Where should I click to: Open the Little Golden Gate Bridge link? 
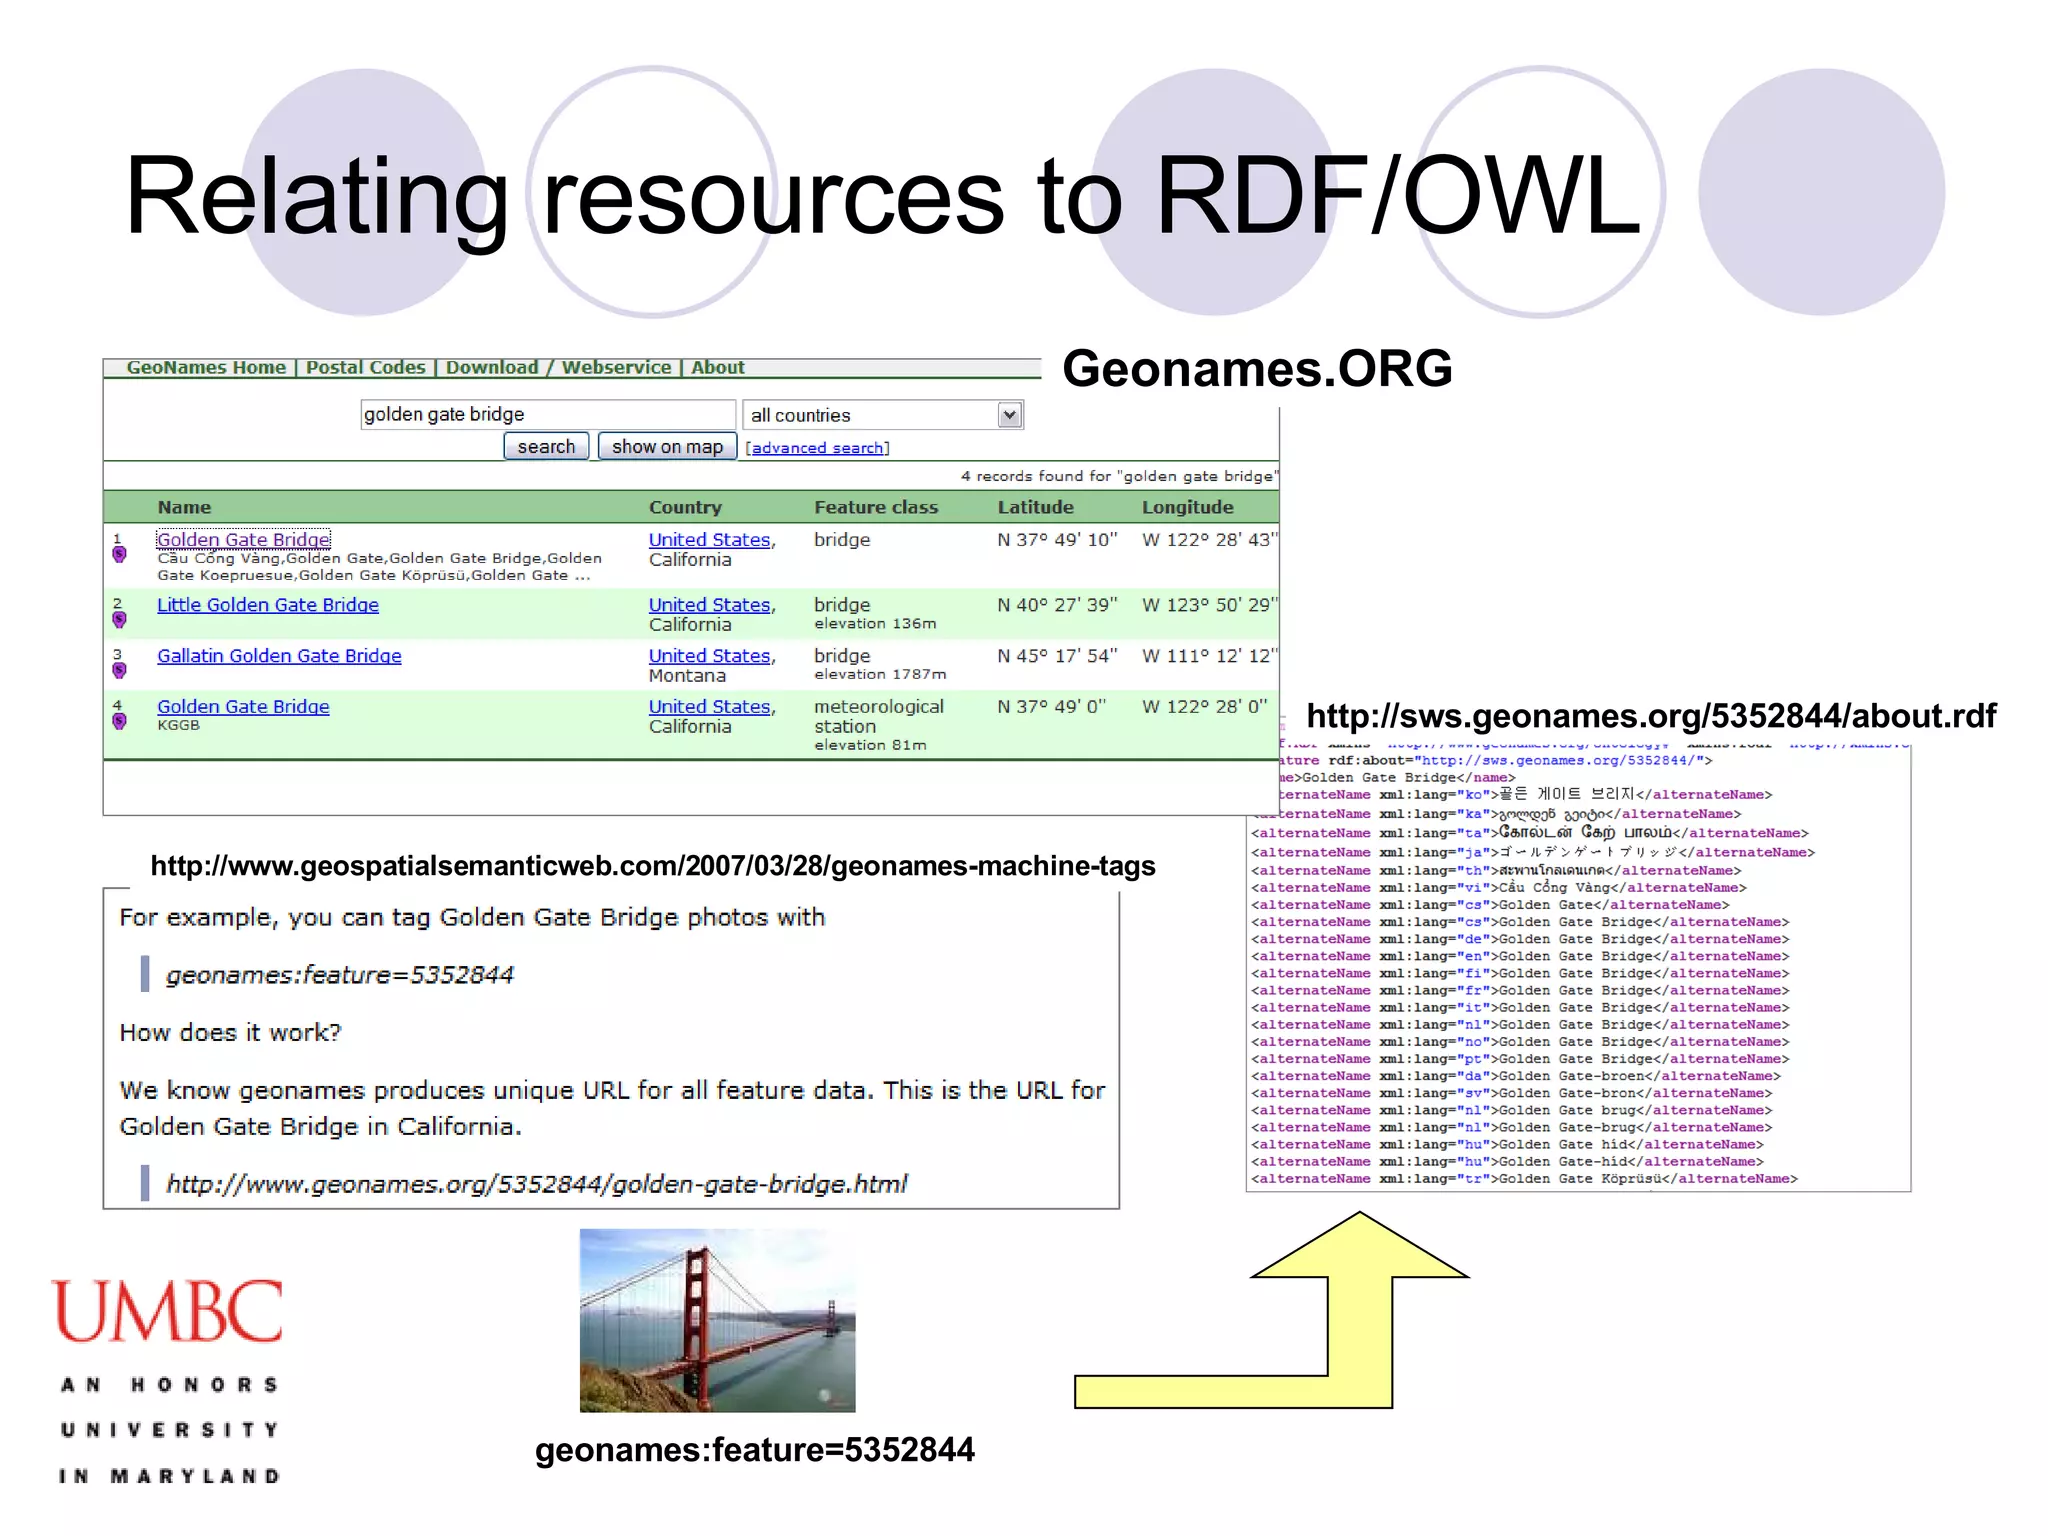267,604
